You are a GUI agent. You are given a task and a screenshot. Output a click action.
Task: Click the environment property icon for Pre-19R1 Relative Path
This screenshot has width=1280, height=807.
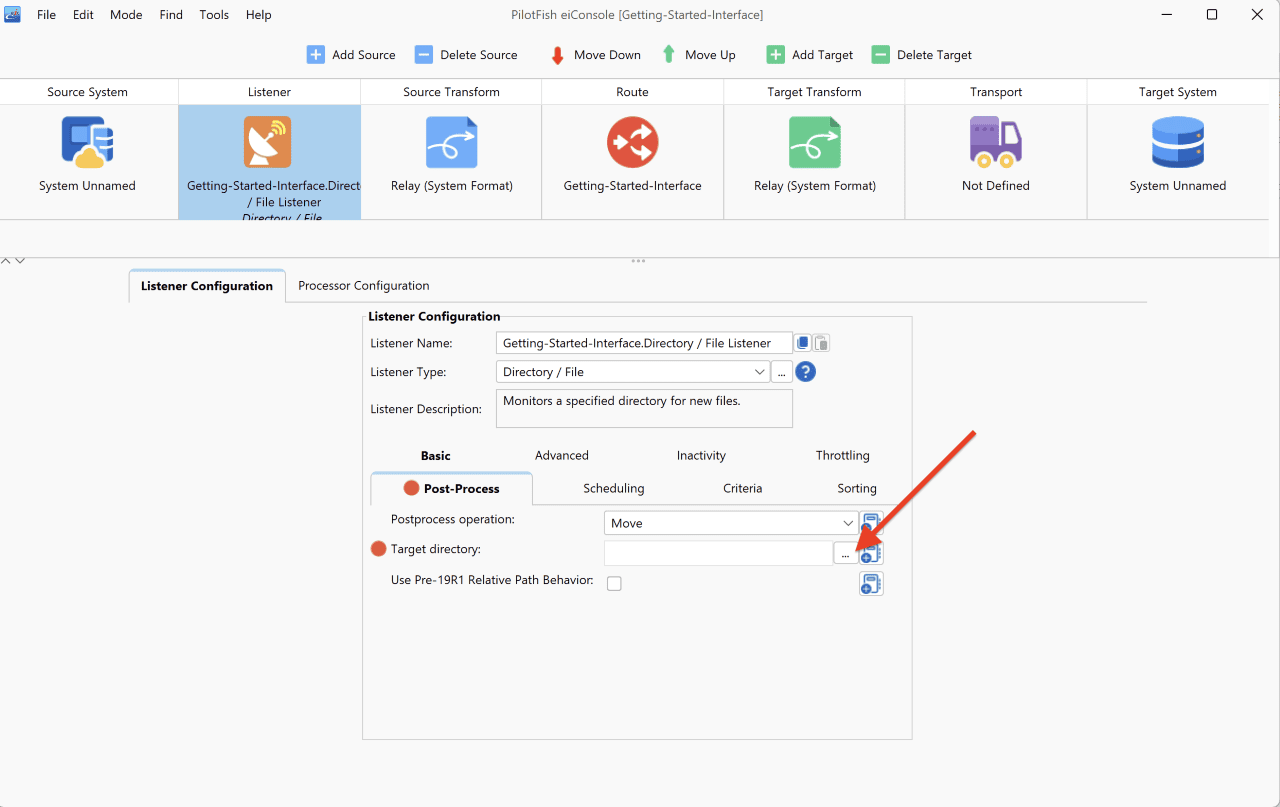871,583
